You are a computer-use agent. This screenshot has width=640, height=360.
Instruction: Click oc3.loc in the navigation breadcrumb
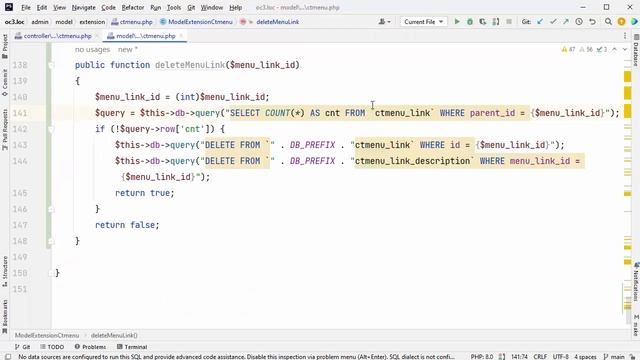pyautogui.click(x=14, y=22)
